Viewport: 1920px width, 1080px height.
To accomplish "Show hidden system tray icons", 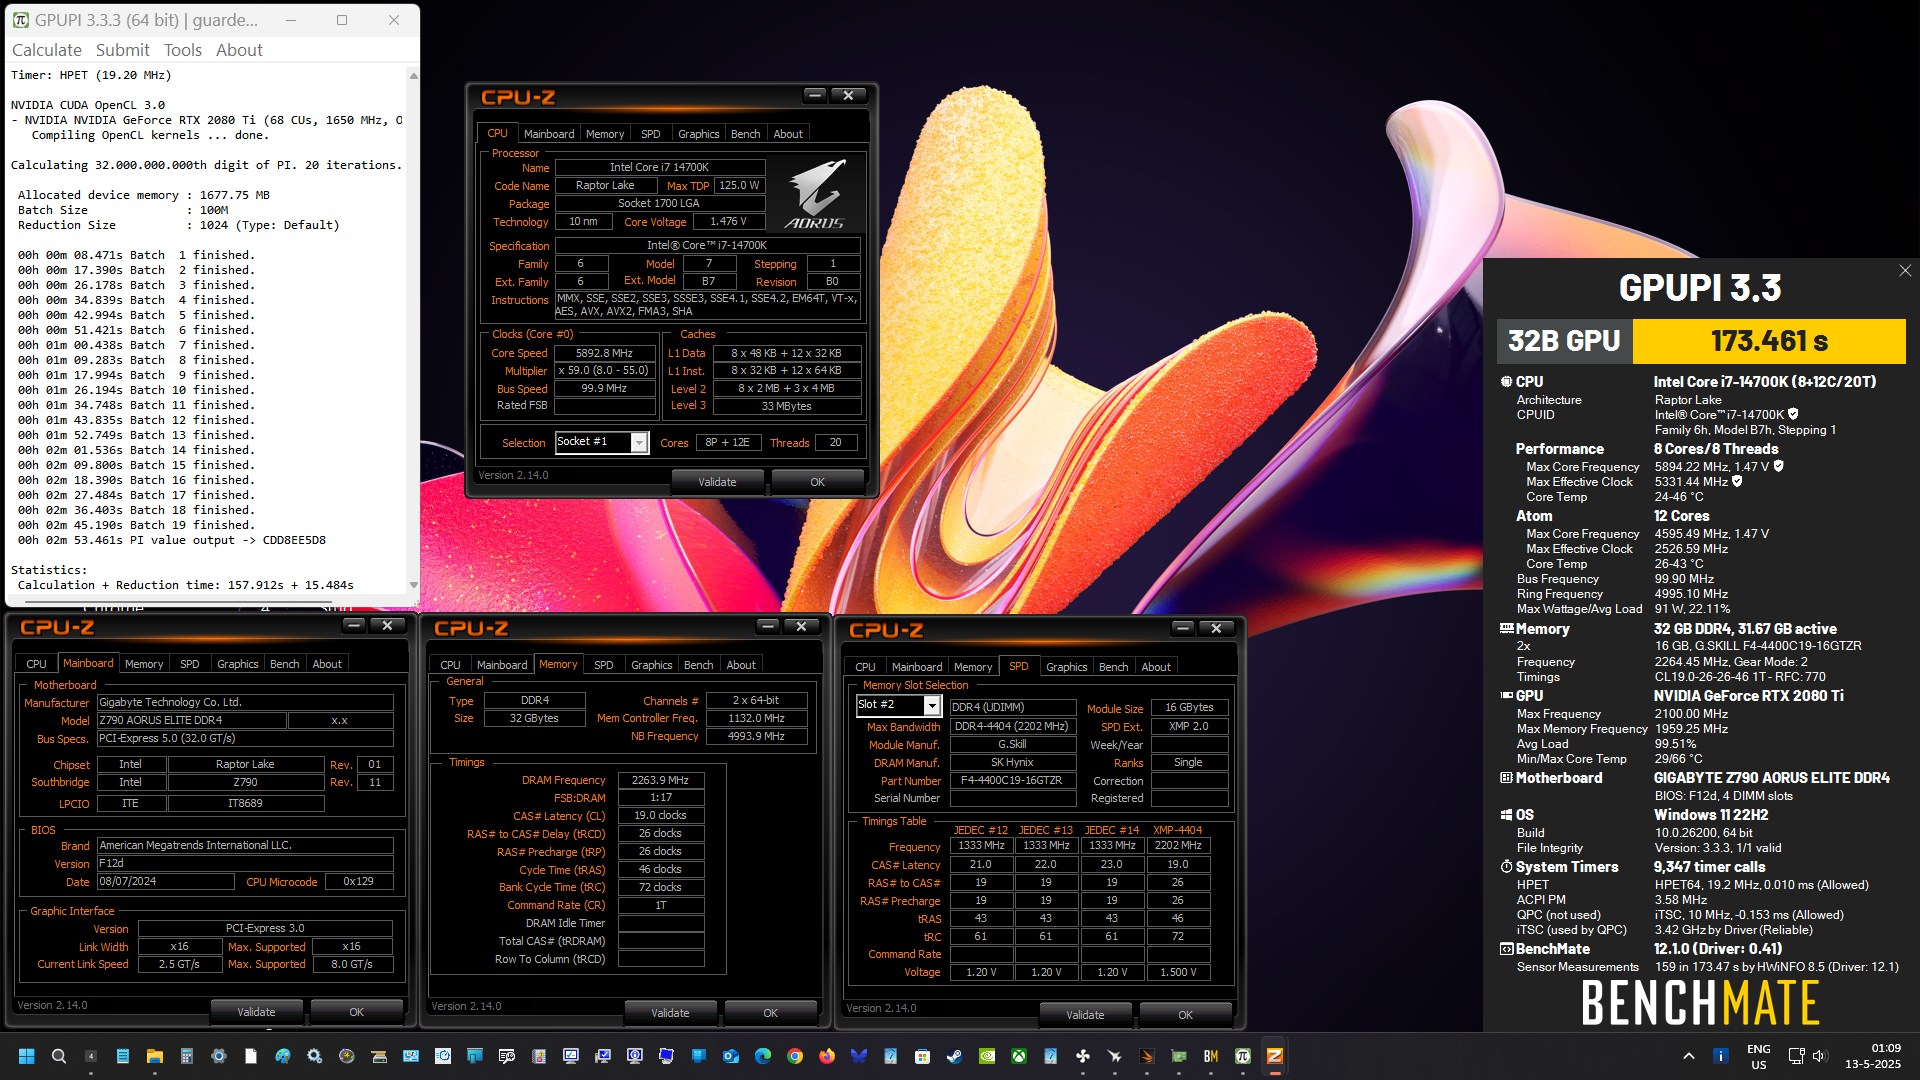I will pyautogui.click(x=1689, y=1056).
